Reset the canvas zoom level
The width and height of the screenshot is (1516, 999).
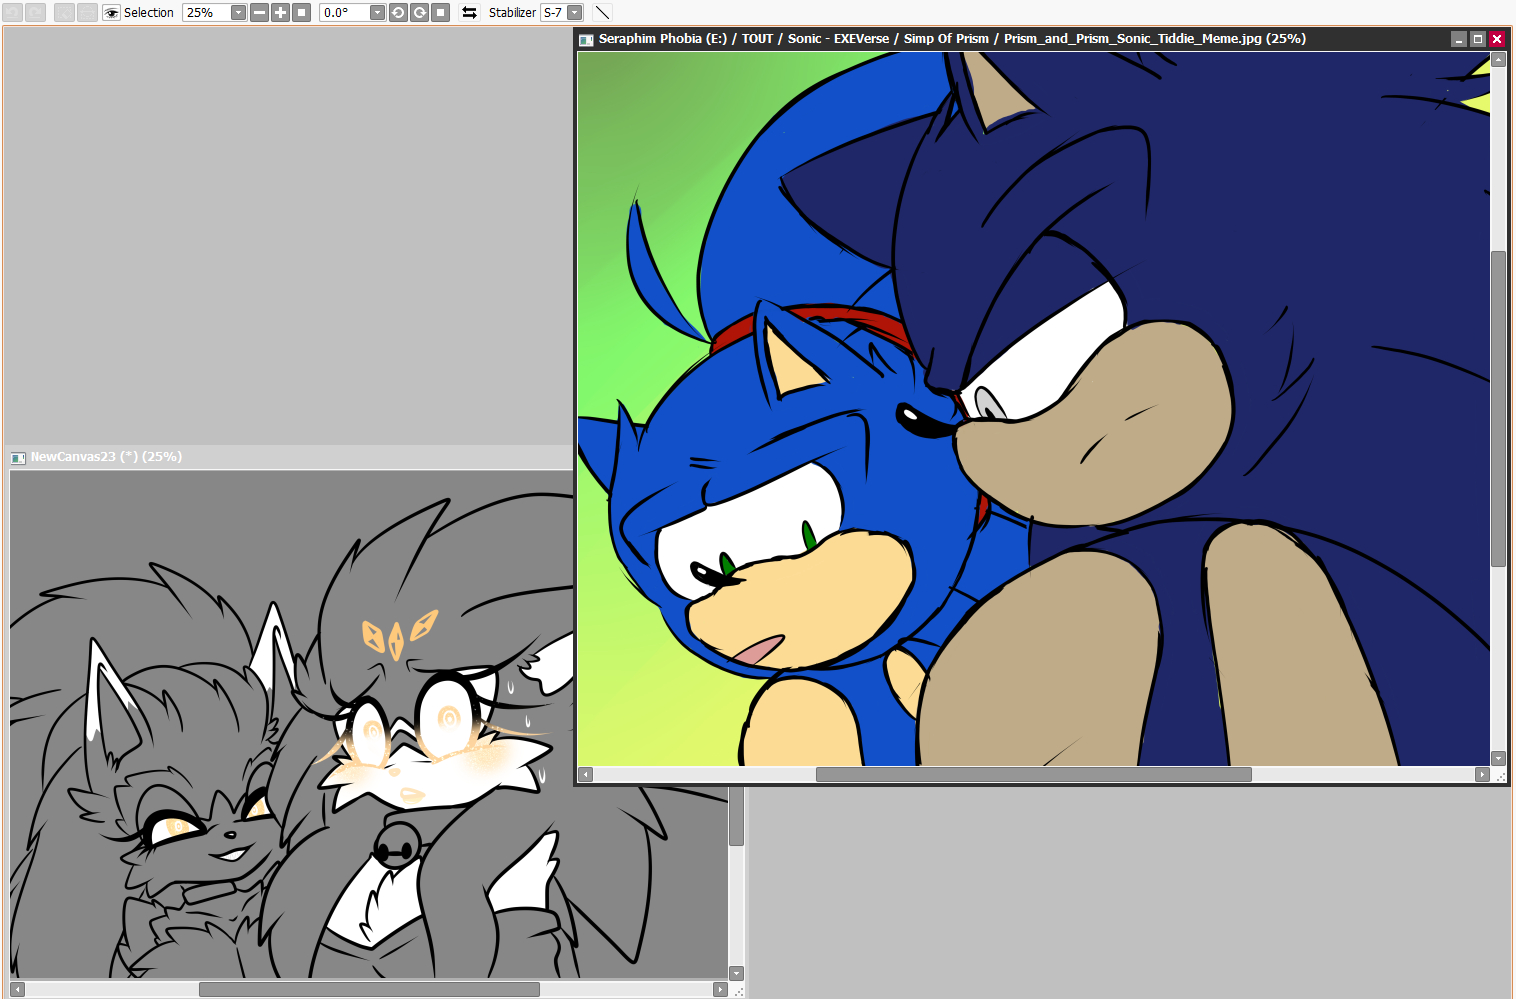click(x=301, y=13)
